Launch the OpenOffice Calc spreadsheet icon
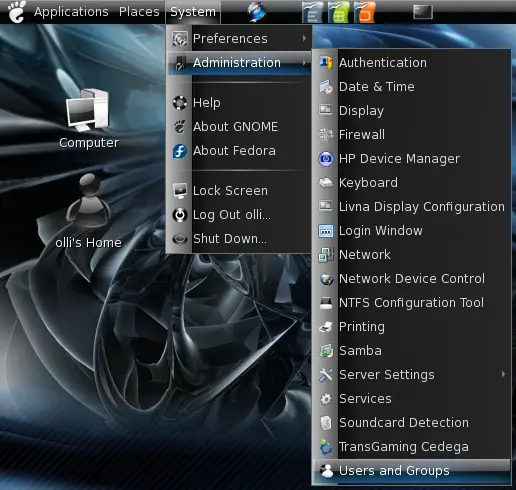The width and height of the screenshot is (516, 490). [339, 12]
